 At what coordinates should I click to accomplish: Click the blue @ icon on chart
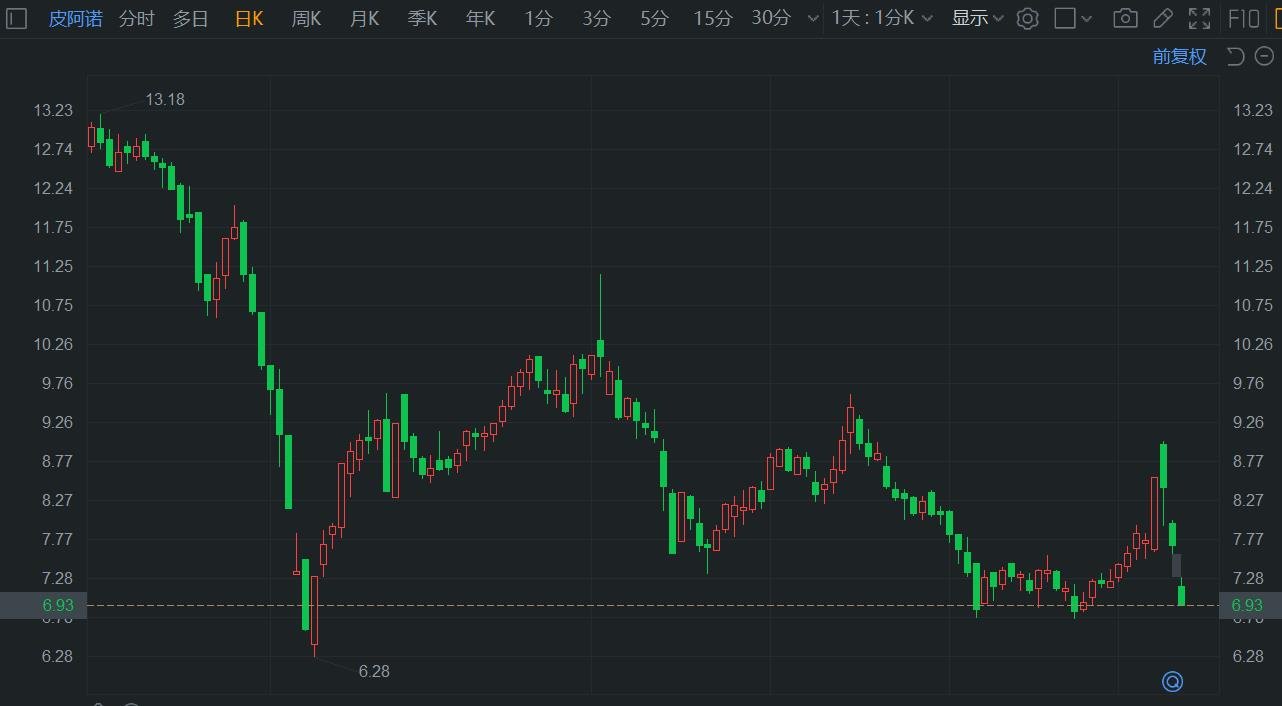click(x=1172, y=681)
